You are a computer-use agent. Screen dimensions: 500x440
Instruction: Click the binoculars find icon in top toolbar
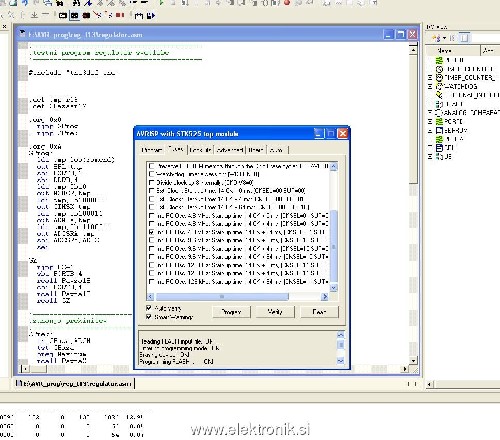[x=76, y=3]
